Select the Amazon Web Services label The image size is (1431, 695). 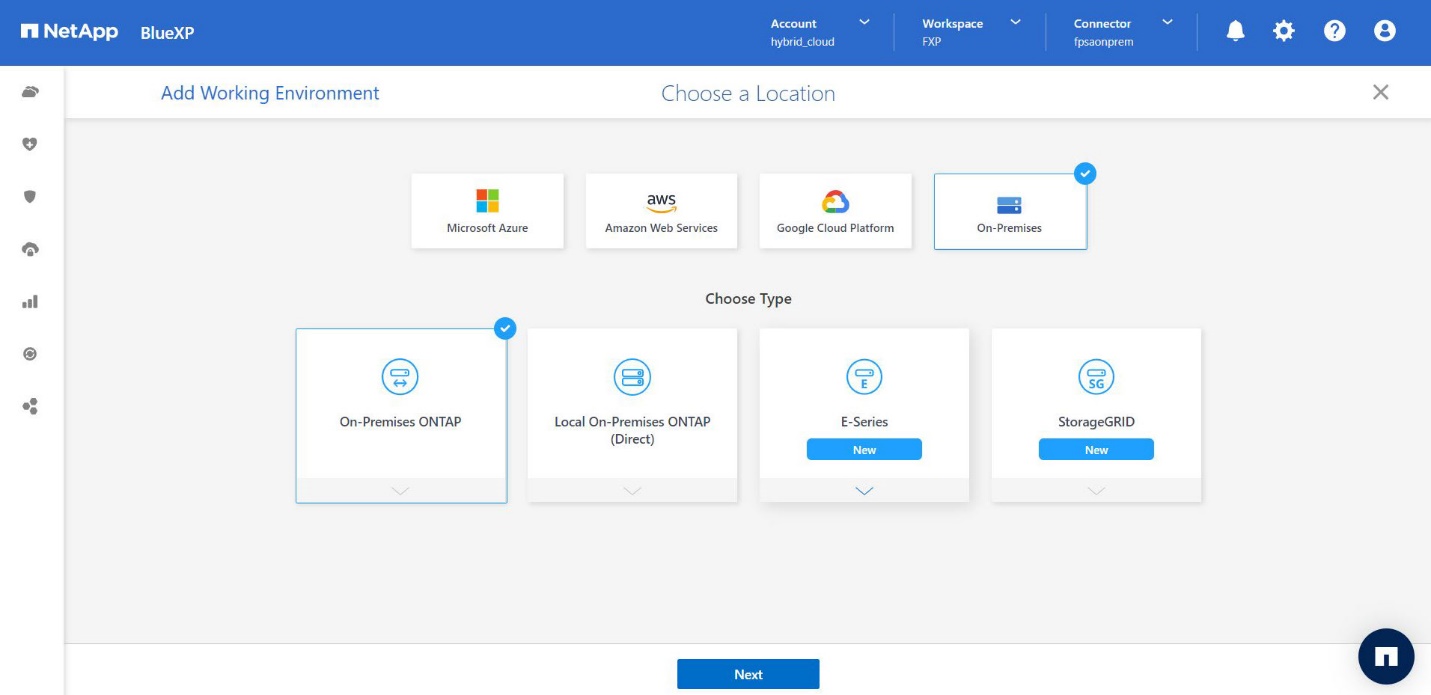point(661,228)
